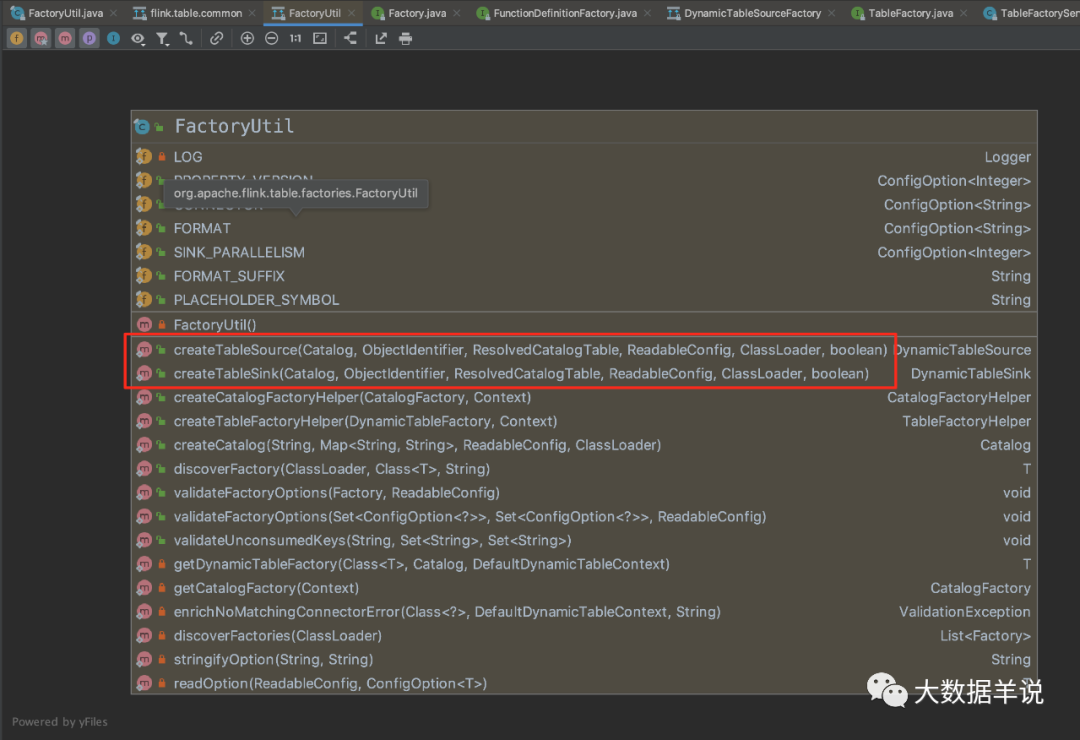Open the Factory.java tab
This screenshot has height=740, width=1080.
pos(417,13)
